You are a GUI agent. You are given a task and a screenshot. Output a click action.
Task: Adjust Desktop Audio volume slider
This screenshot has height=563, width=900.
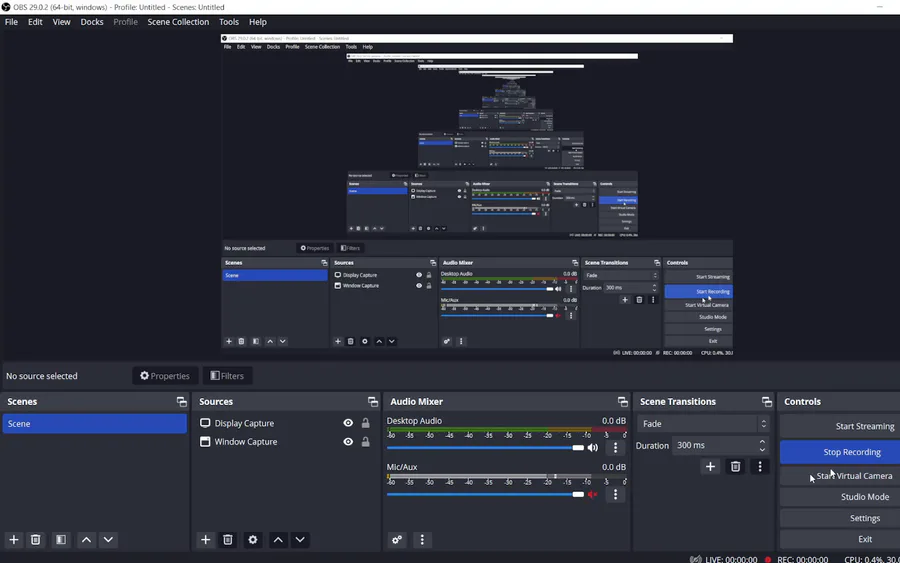[485, 448]
